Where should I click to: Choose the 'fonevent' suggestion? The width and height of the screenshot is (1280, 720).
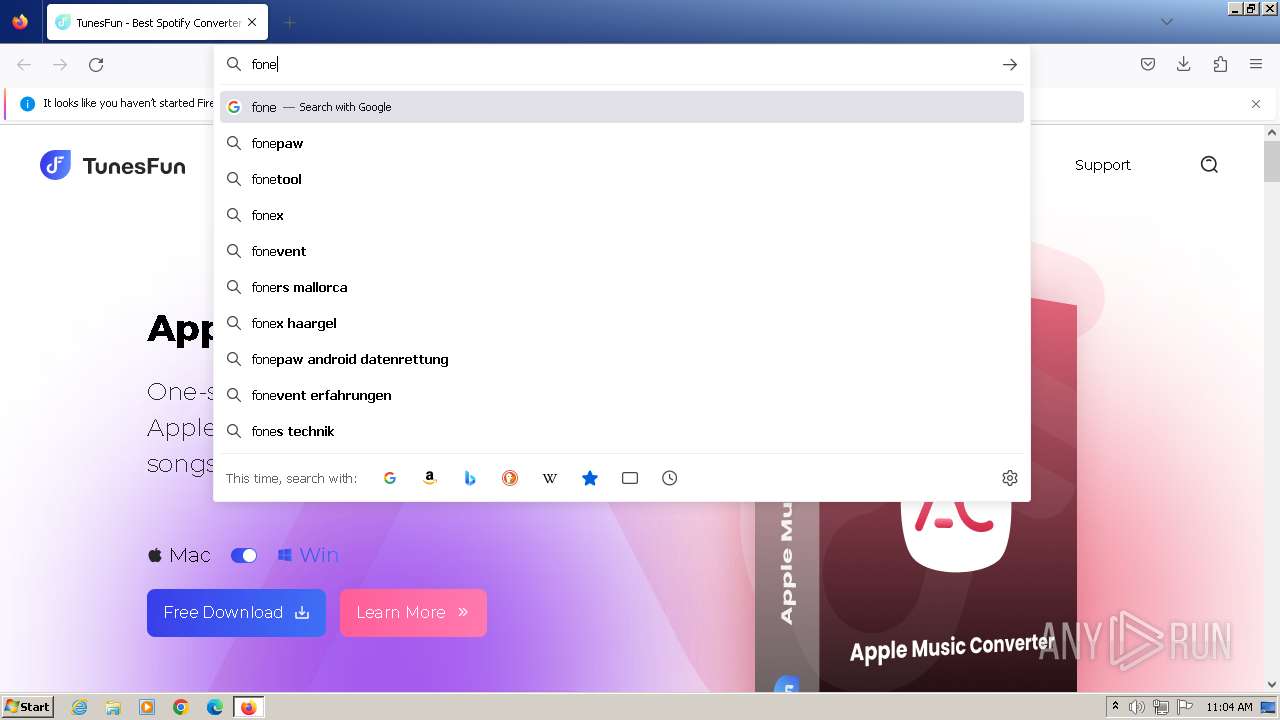click(x=622, y=251)
